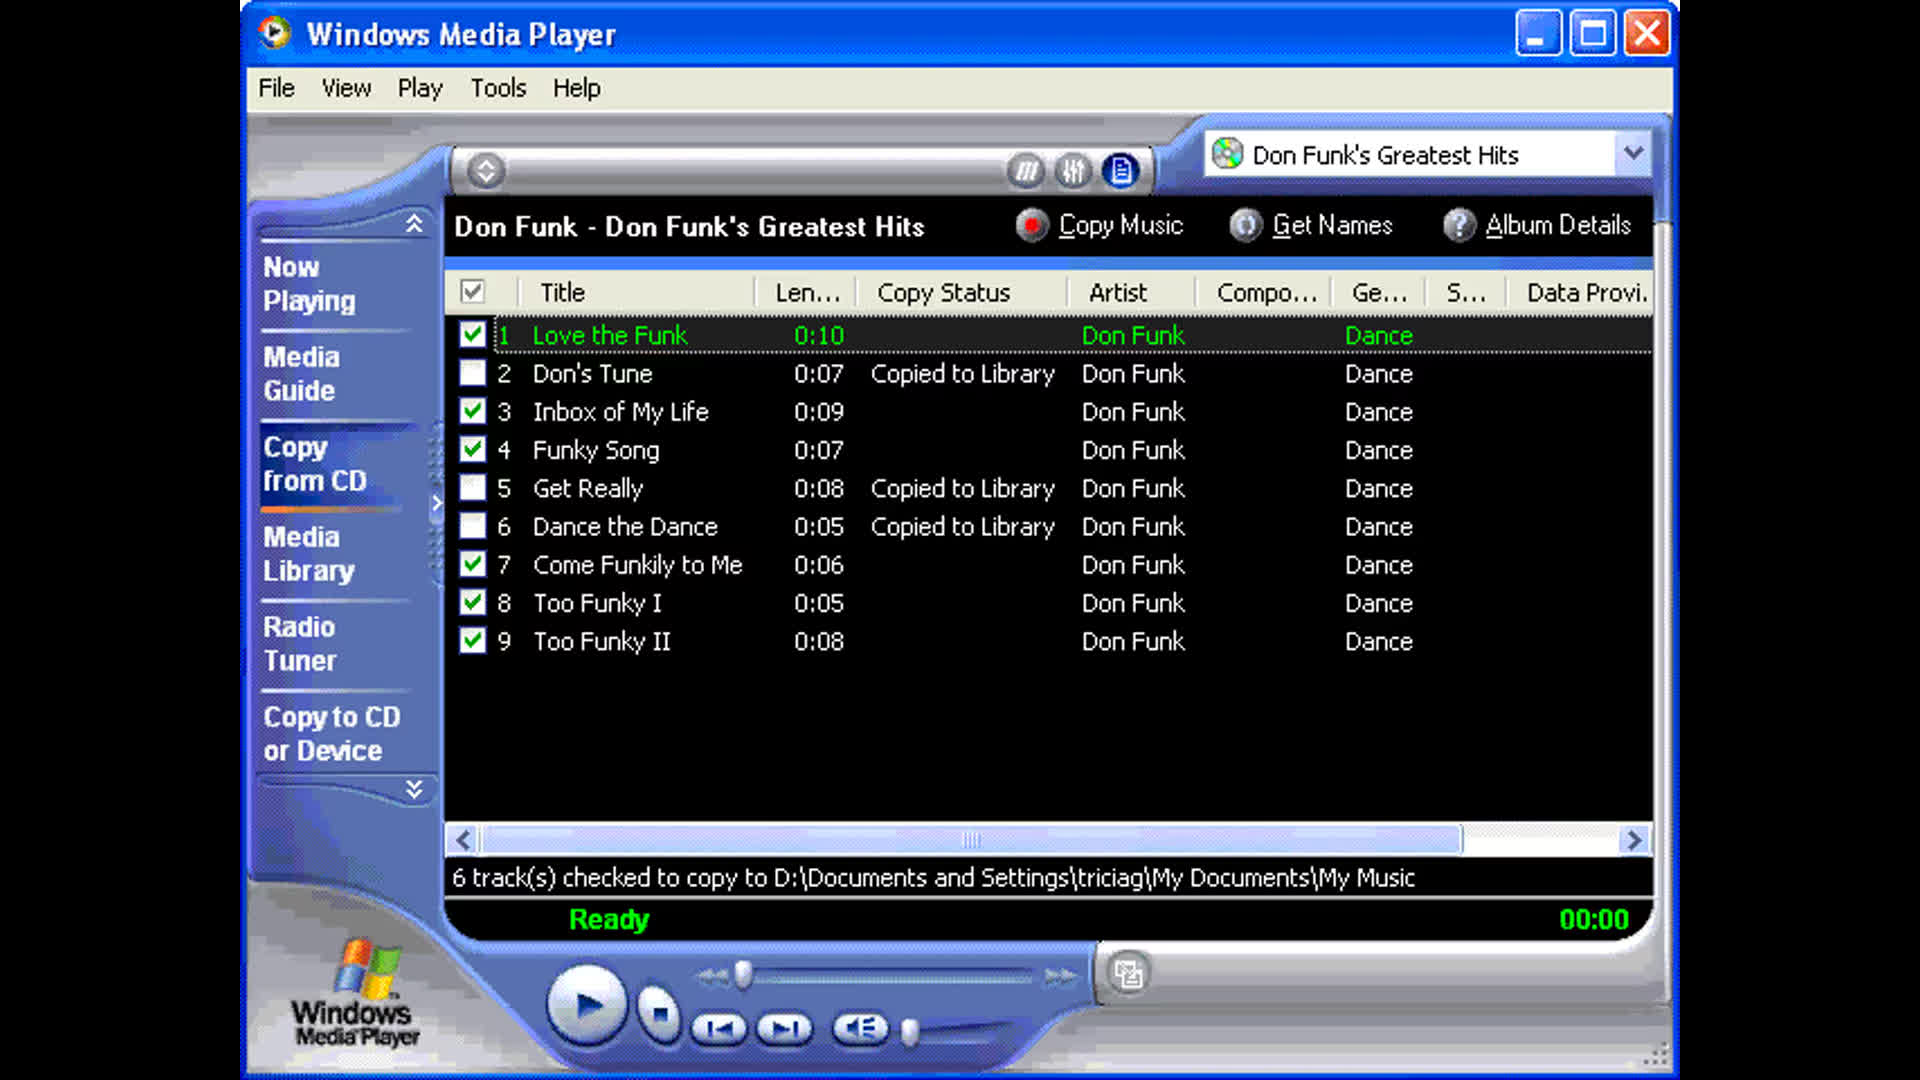1920x1080 pixels.
Task: Open the View menu
Action: click(x=346, y=88)
